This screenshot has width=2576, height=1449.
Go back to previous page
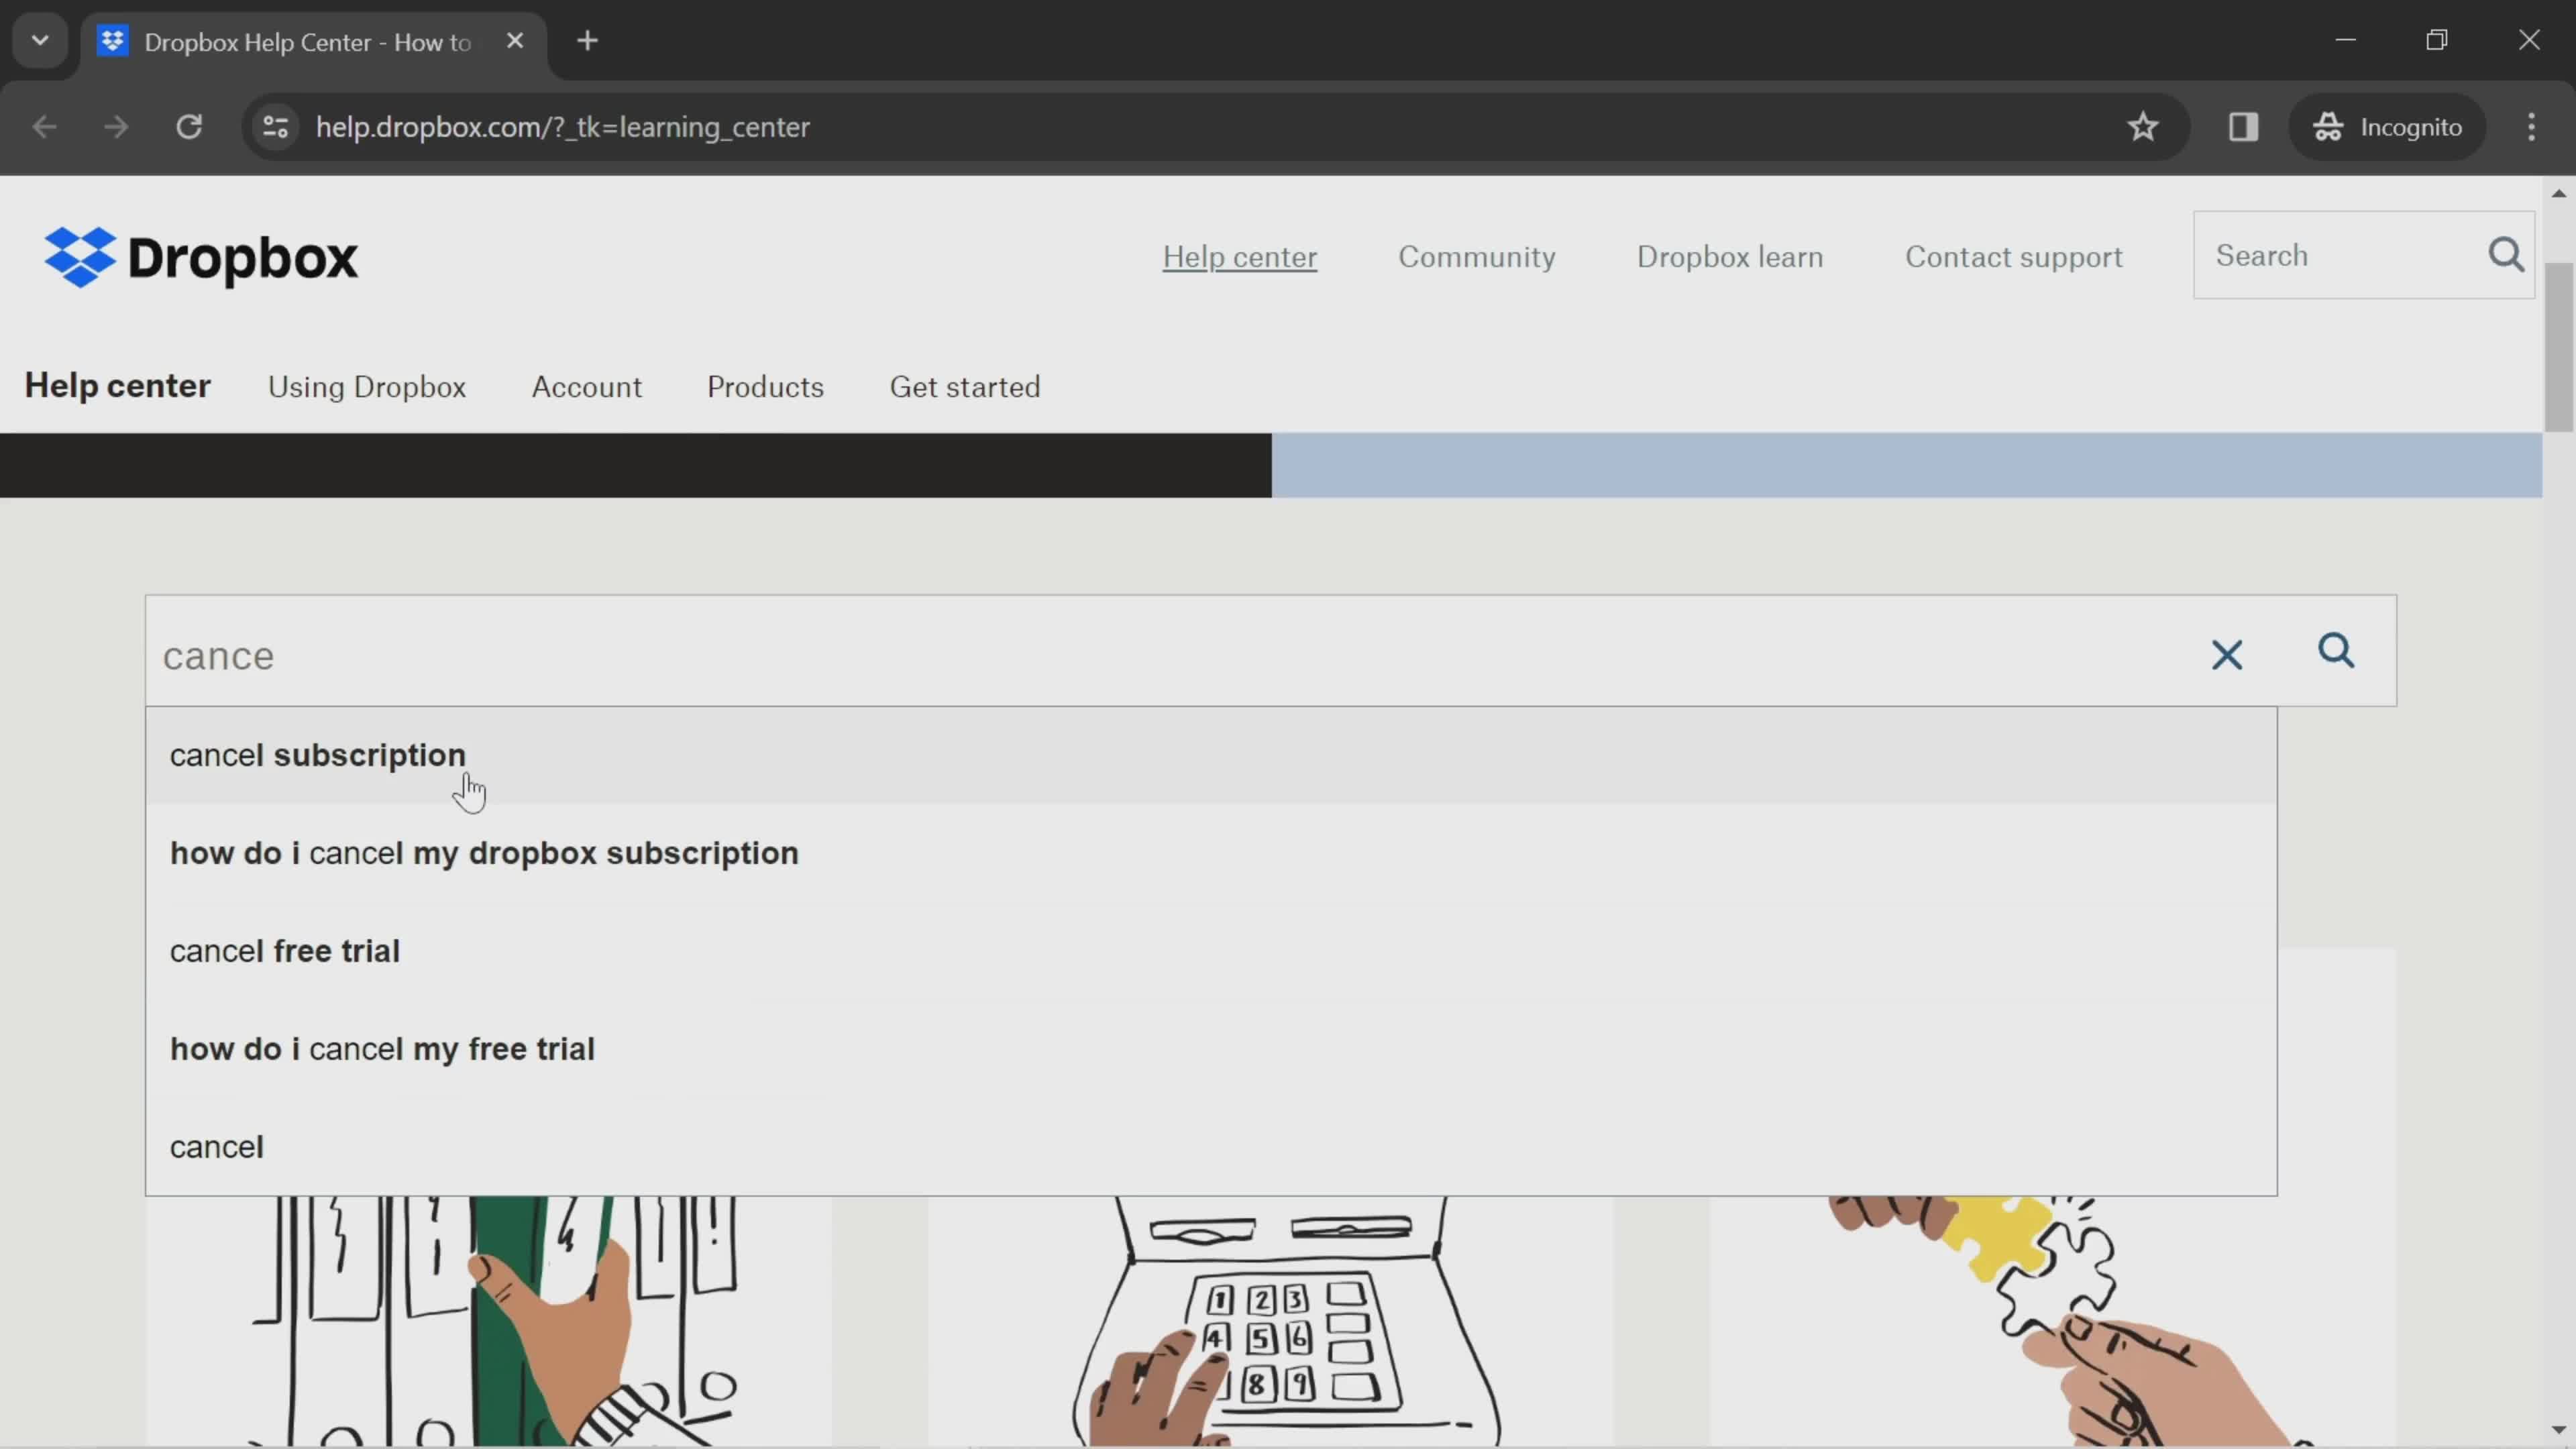click(44, 127)
